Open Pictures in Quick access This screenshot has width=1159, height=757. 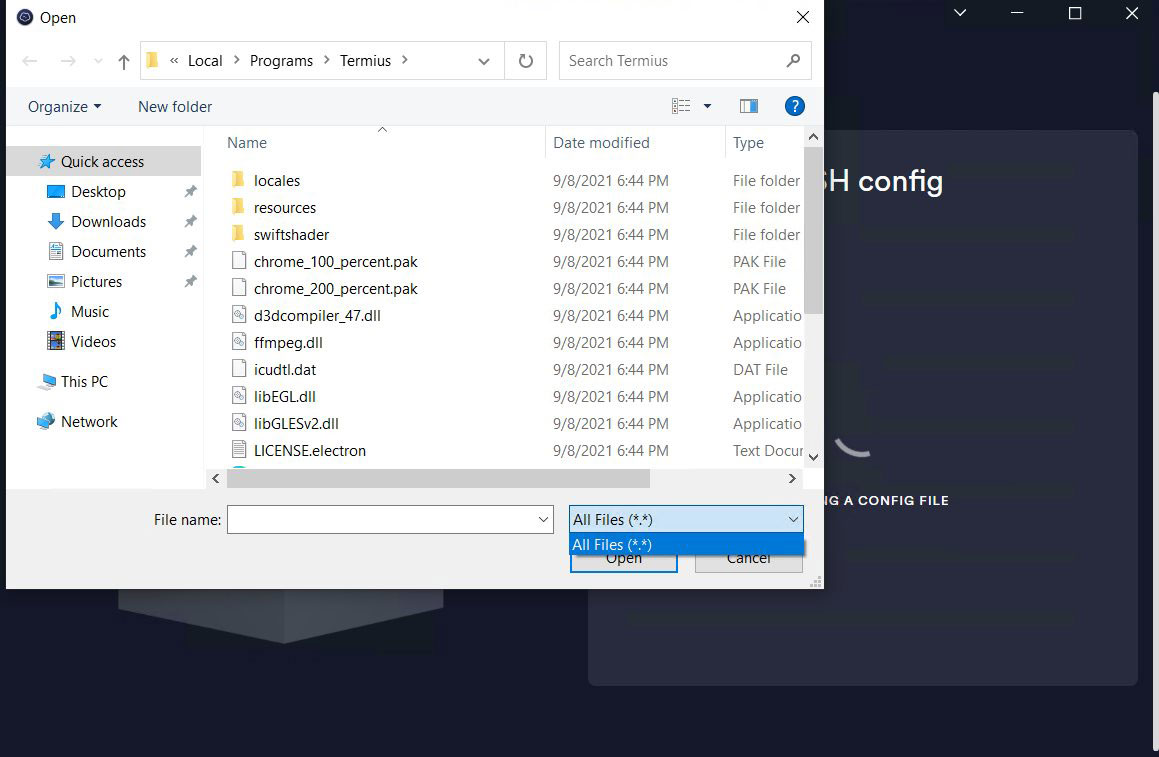tap(96, 282)
